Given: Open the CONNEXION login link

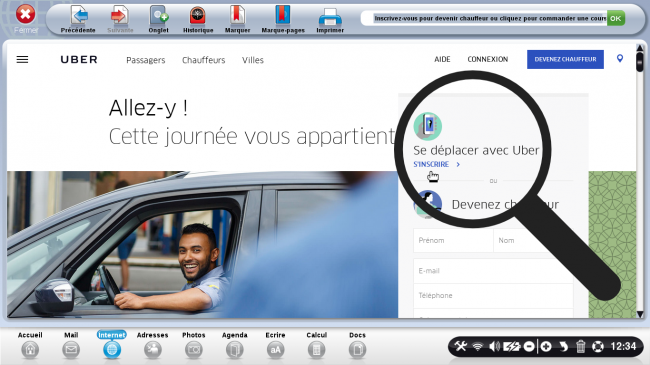Looking at the screenshot, I should [488, 59].
